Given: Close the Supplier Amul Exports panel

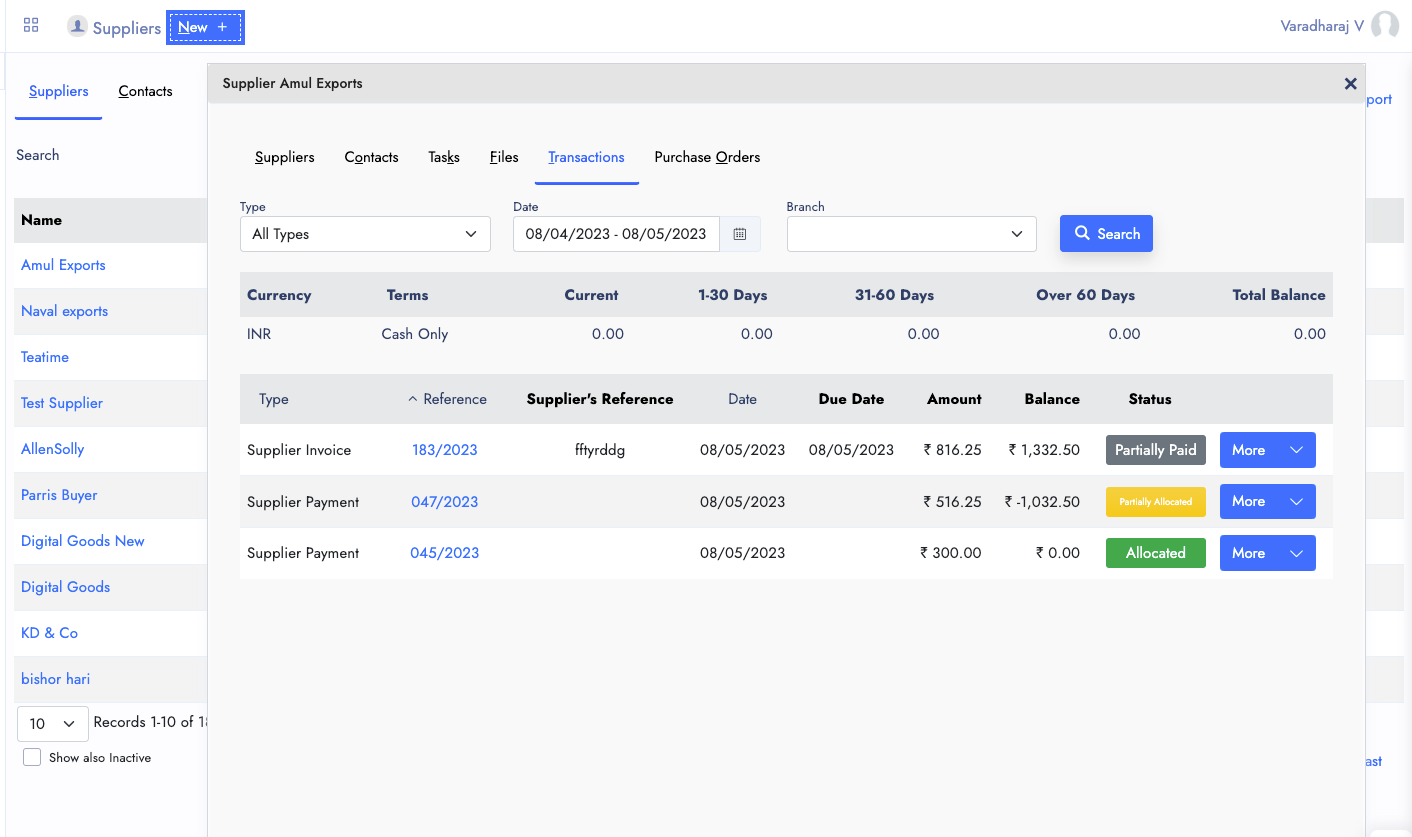Looking at the screenshot, I should (x=1350, y=84).
